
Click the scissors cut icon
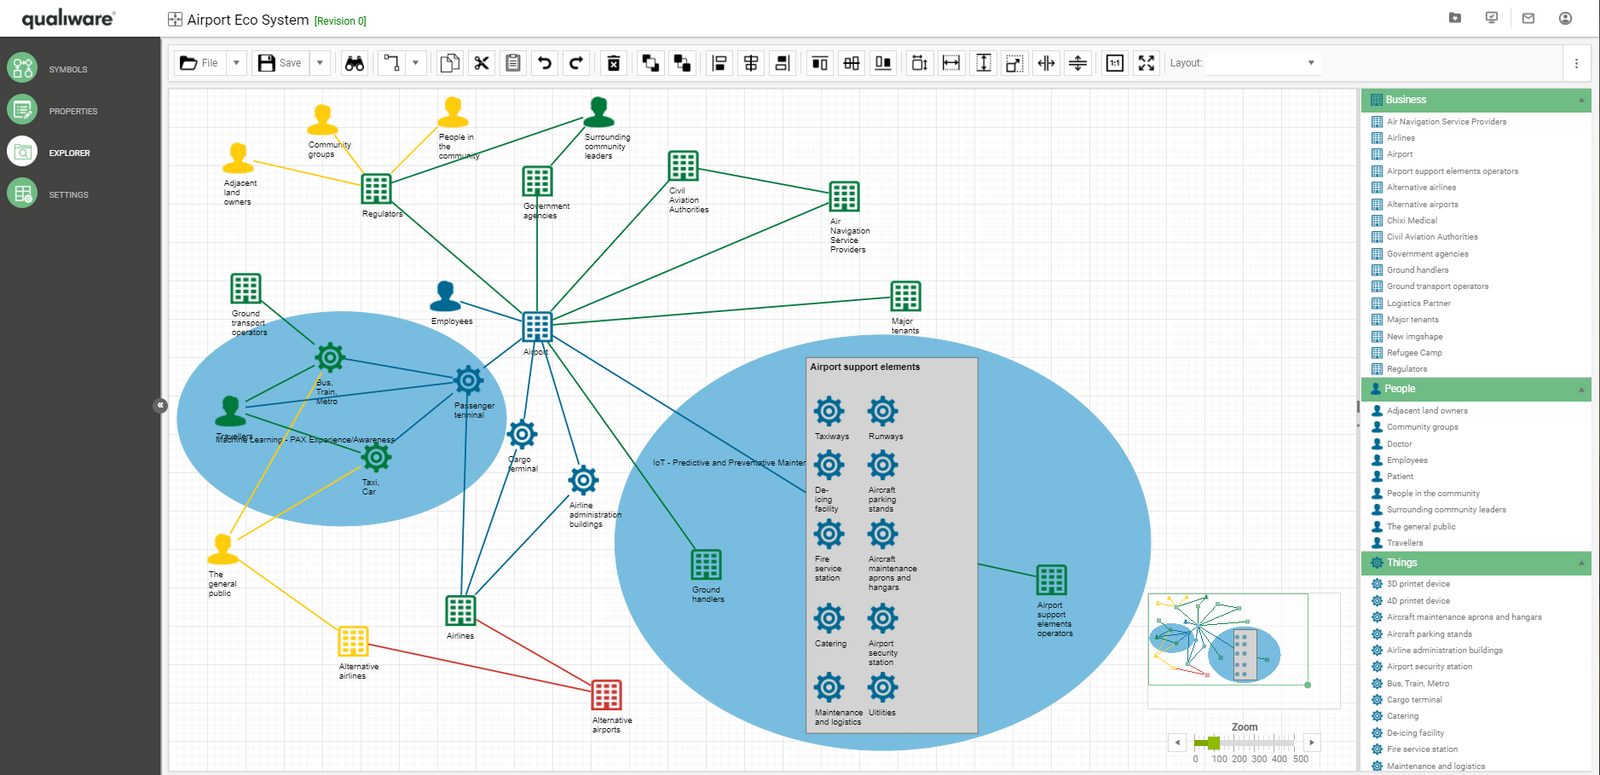click(481, 63)
